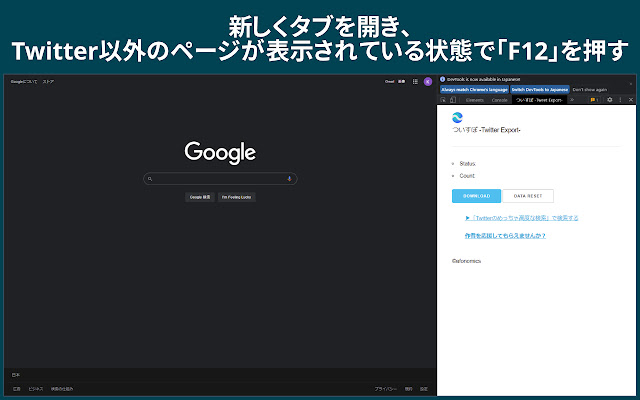640x400 pixels.
Task: Open DevTools settings gear
Action: point(609,100)
